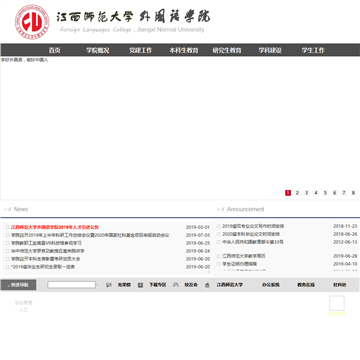Click the search input field in bottom bar
The height and width of the screenshot is (360, 360).
tap(71, 285)
